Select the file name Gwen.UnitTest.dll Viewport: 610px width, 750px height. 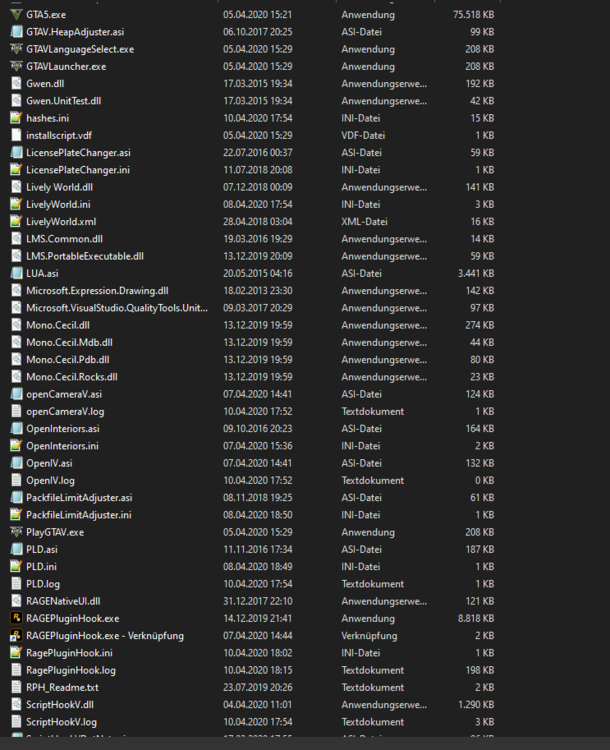point(64,100)
